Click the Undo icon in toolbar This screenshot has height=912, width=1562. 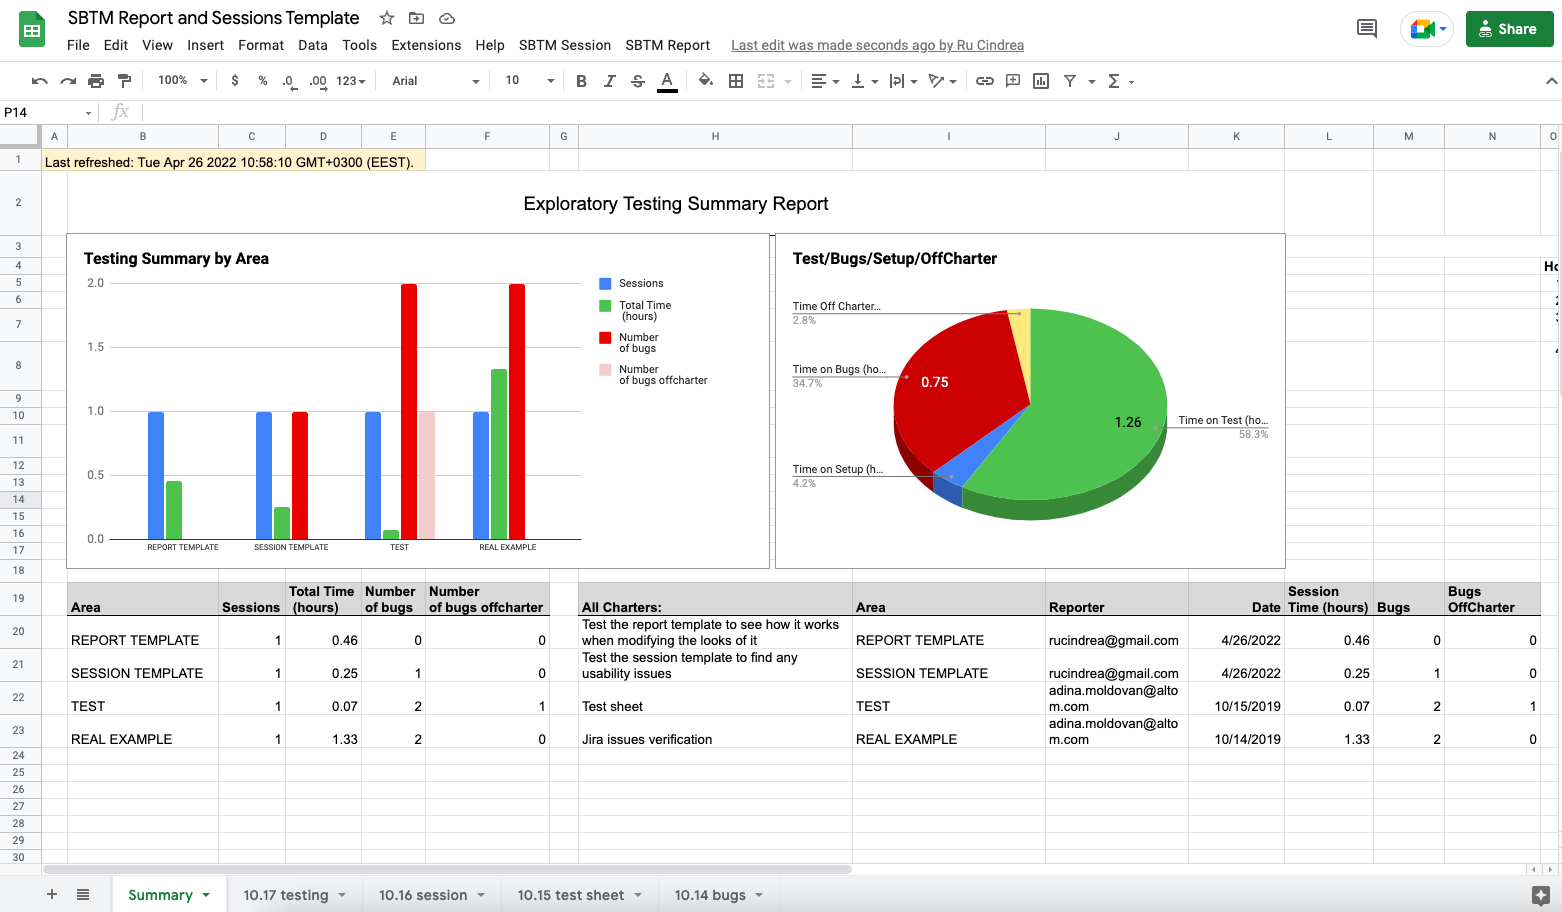tap(40, 81)
